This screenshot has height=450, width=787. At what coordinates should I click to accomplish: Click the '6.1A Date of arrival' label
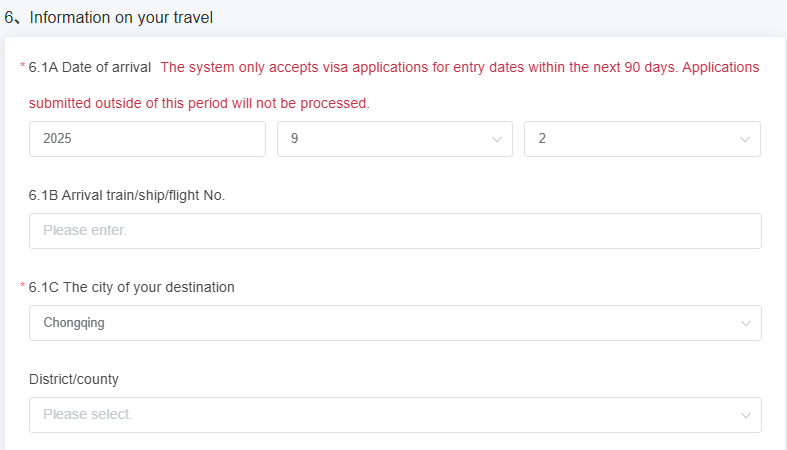pyautogui.click(x=90, y=68)
